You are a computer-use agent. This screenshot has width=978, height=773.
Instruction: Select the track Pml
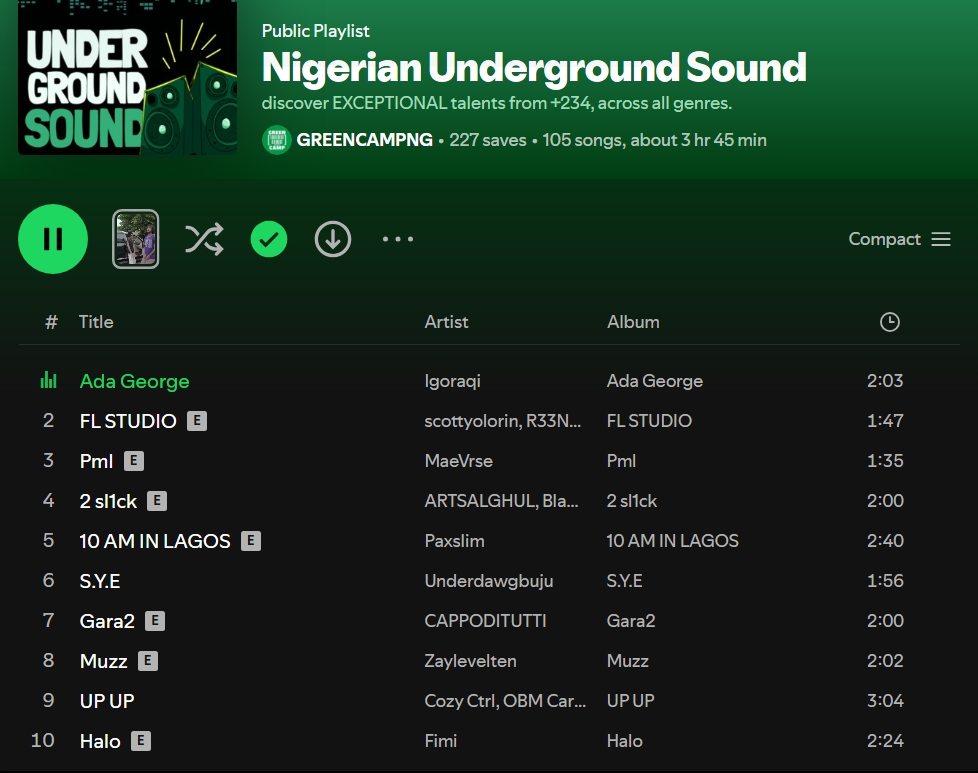tap(96, 461)
